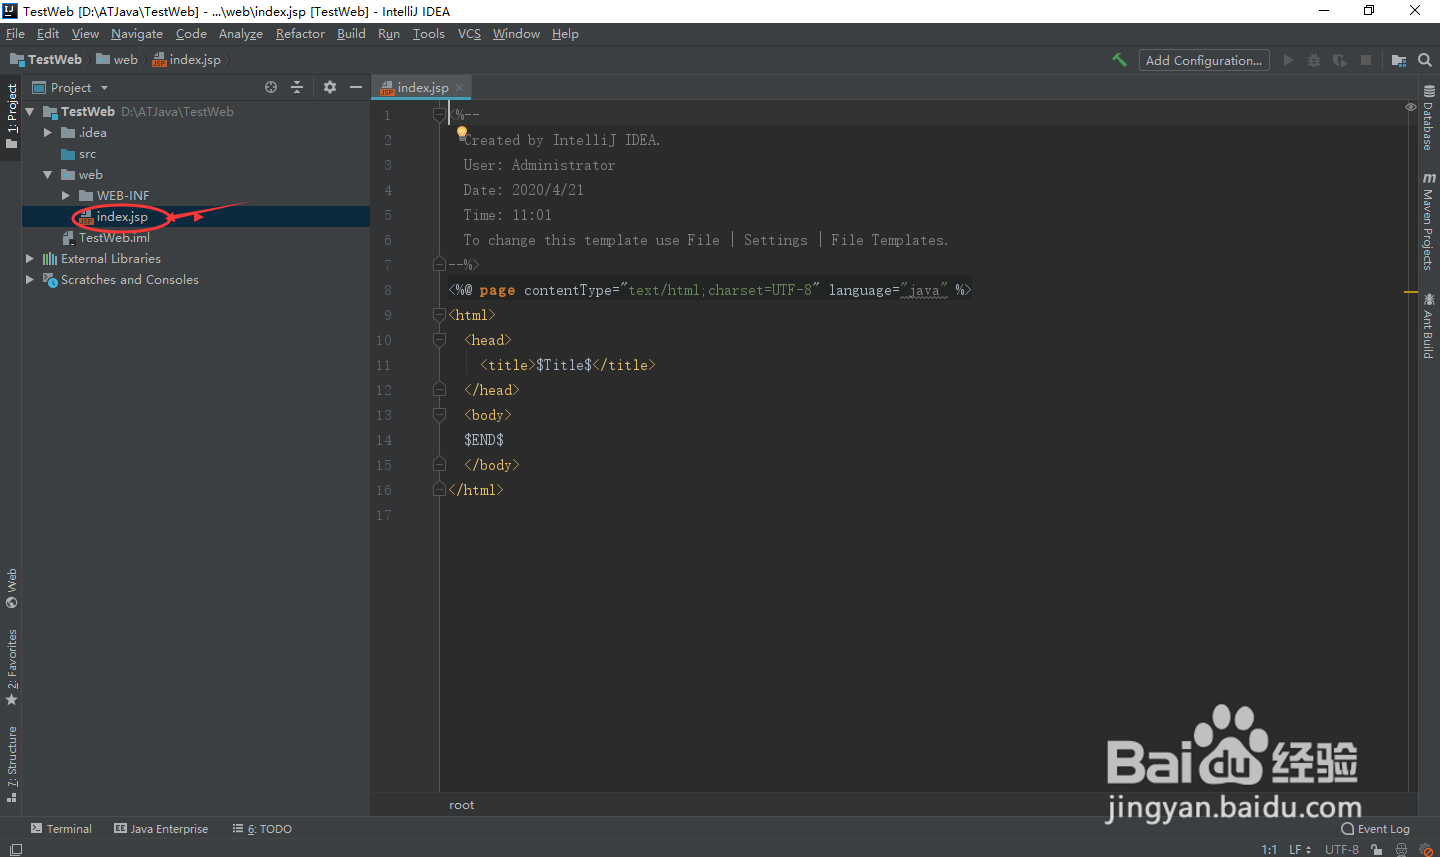1440x857 pixels.
Task: Collapse the web folder node
Action: 47,174
